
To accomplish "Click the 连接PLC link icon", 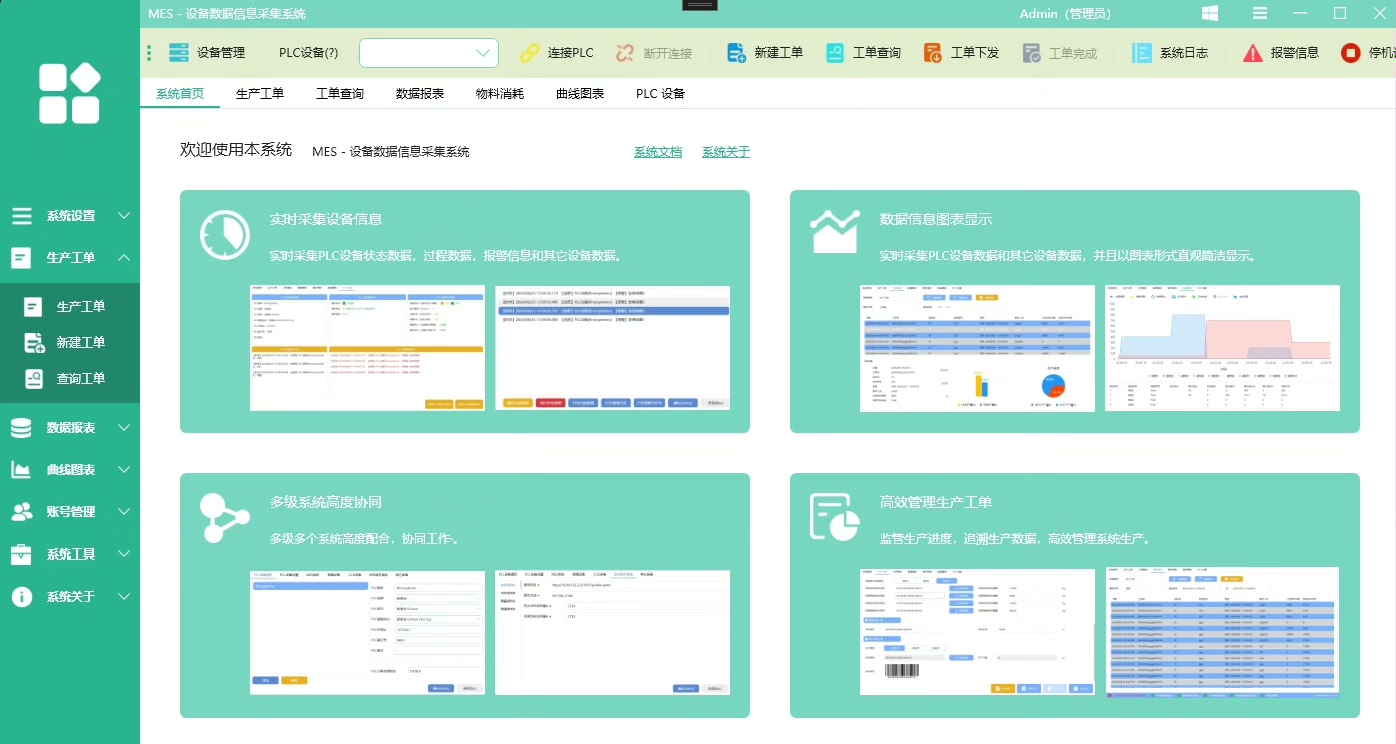I will (x=529, y=53).
